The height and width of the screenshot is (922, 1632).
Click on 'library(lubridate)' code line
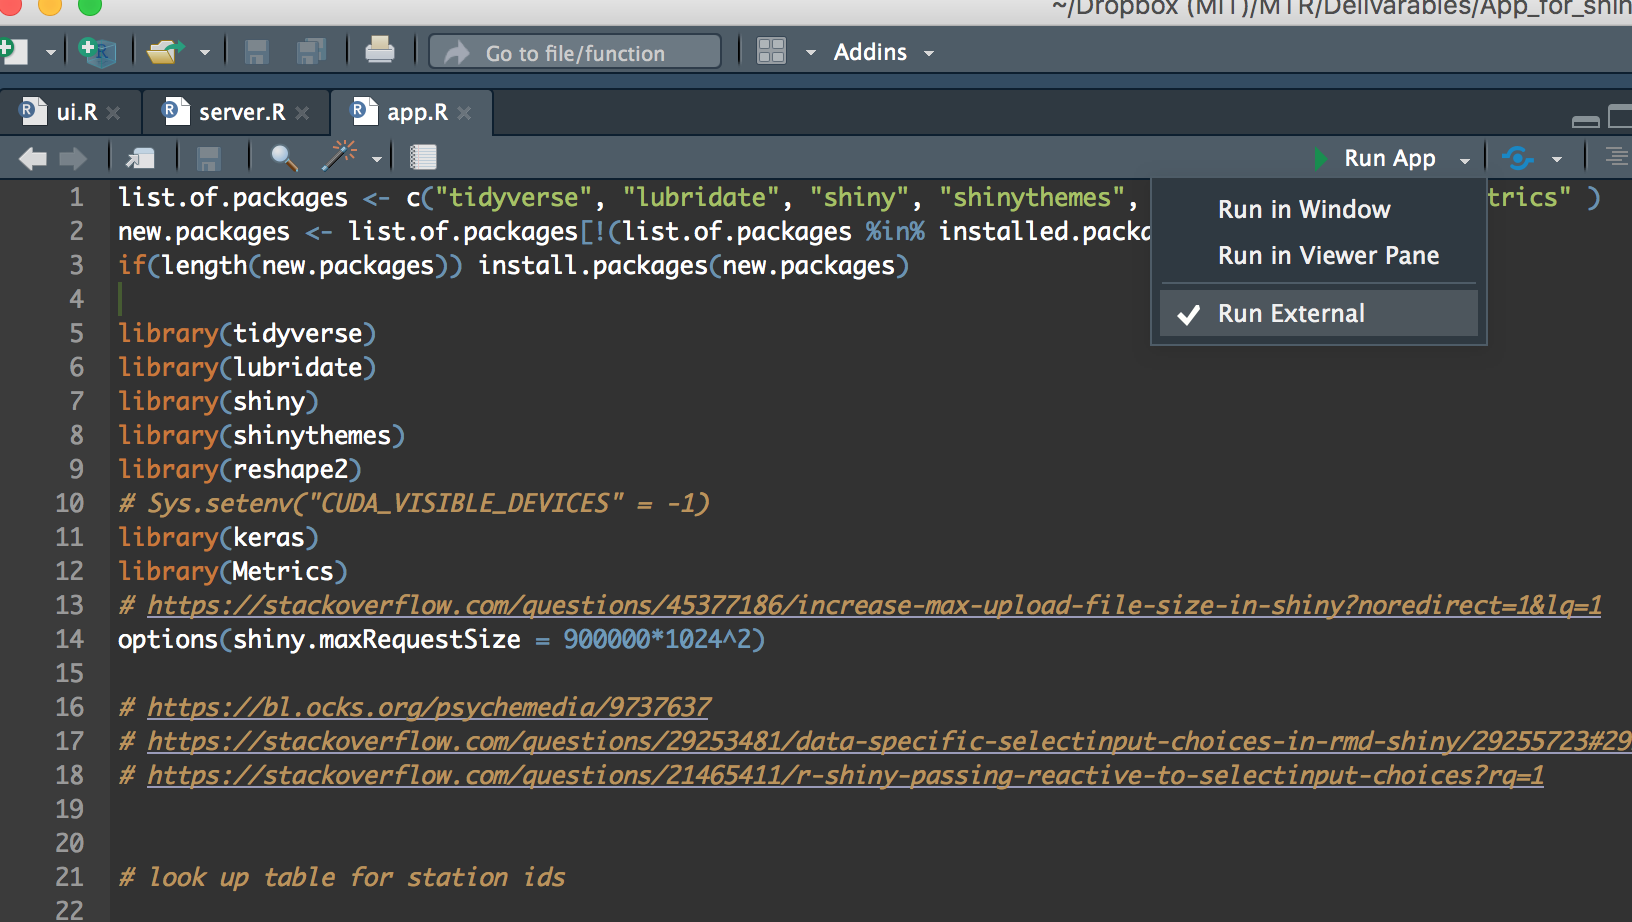[247, 367]
